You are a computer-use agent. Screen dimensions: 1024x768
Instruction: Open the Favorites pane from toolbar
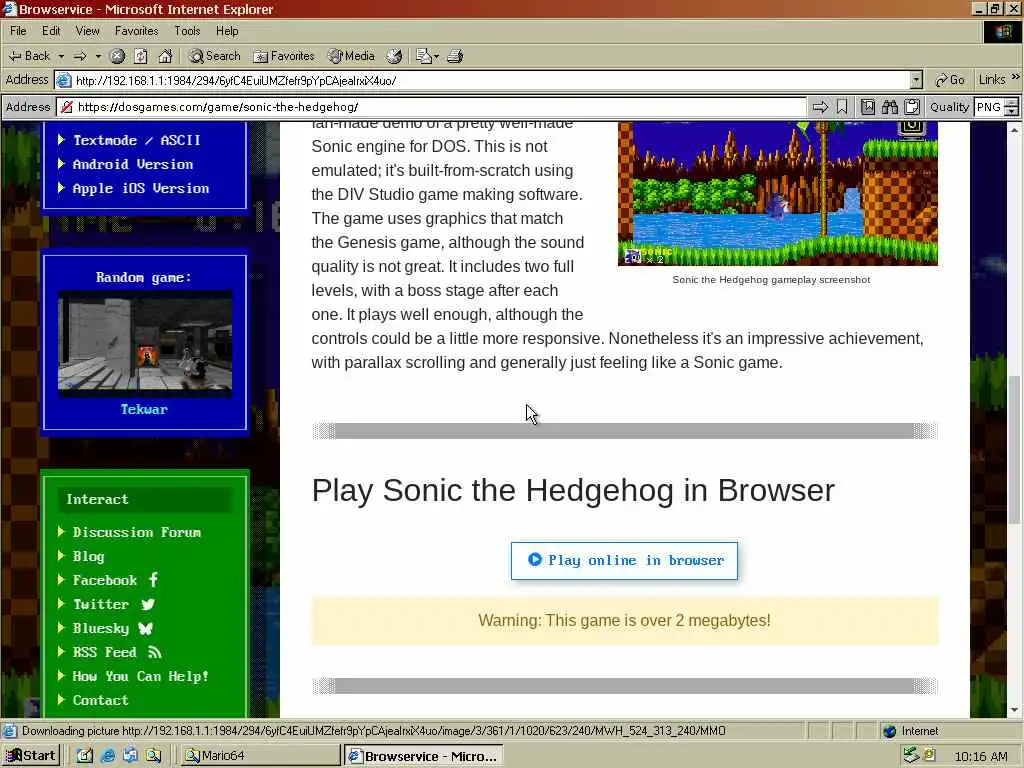(284, 56)
